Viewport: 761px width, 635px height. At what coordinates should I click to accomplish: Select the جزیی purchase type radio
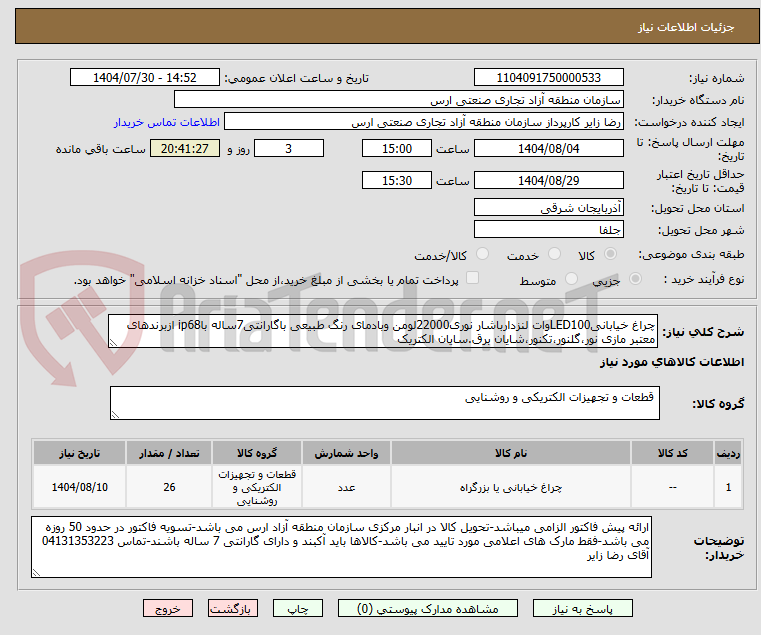point(635,279)
